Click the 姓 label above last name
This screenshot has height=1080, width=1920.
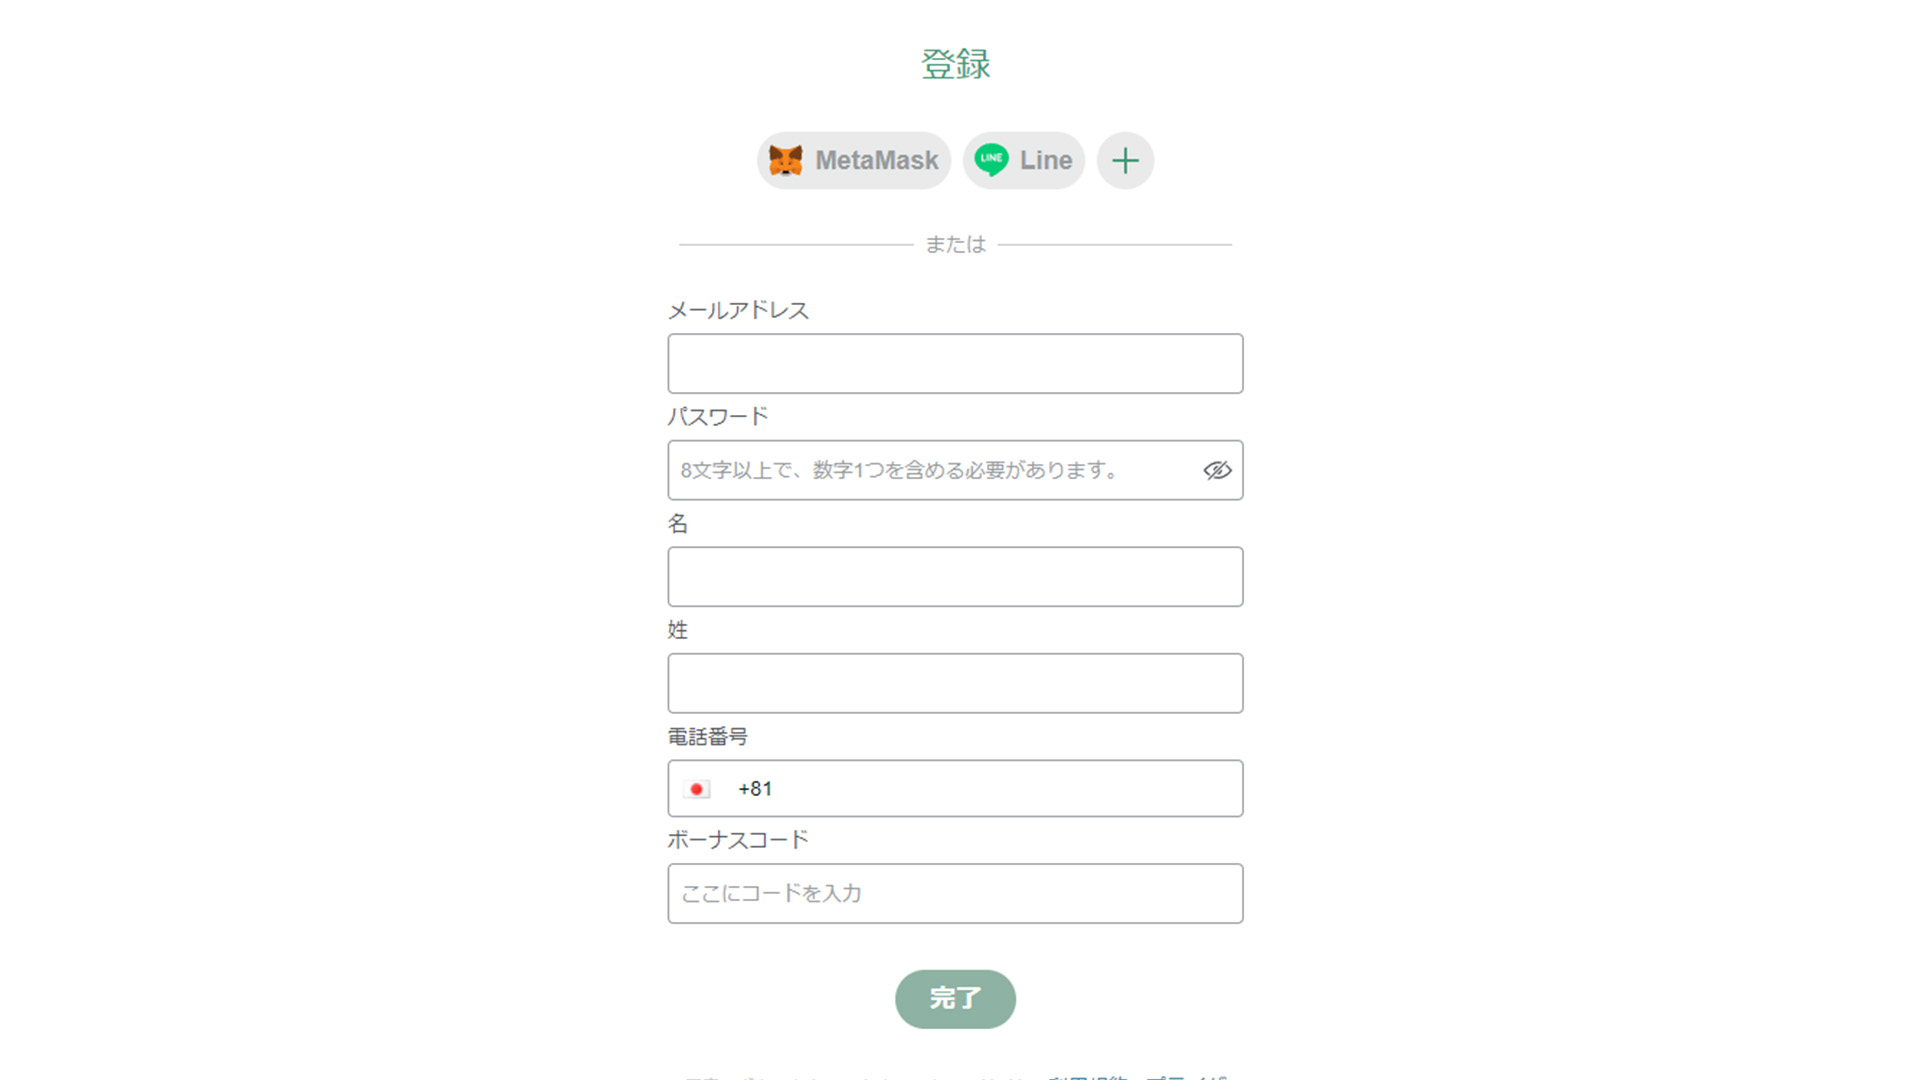click(x=678, y=630)
